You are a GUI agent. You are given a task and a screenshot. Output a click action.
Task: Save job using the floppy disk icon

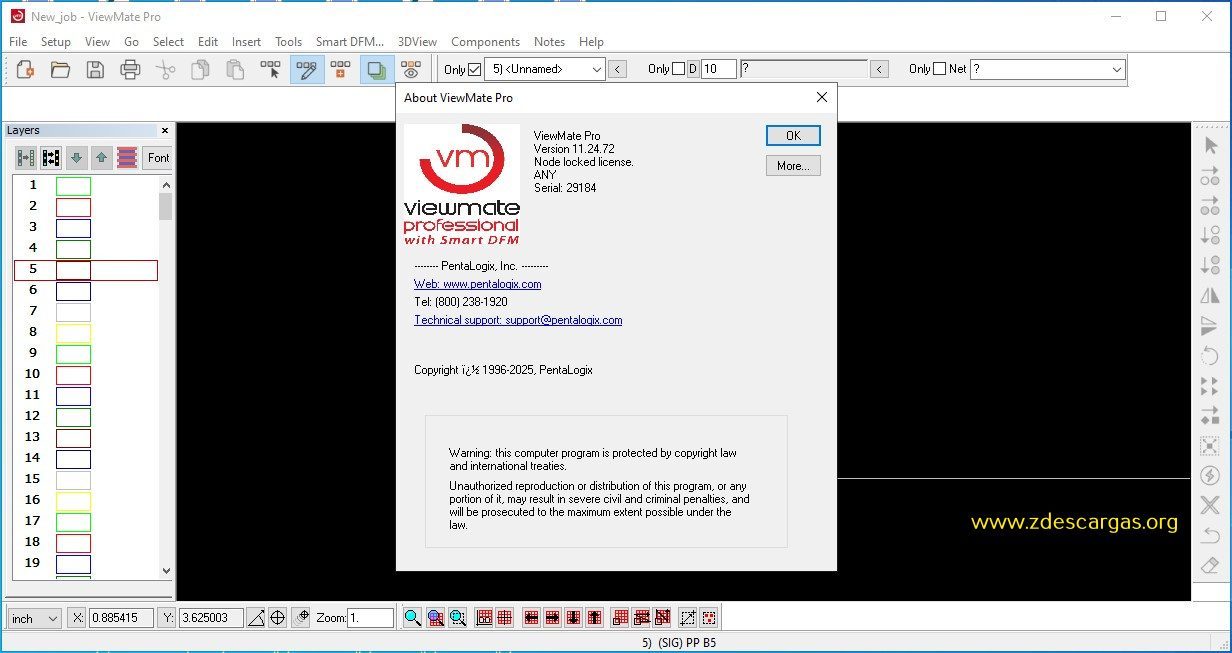pos(95,69)
